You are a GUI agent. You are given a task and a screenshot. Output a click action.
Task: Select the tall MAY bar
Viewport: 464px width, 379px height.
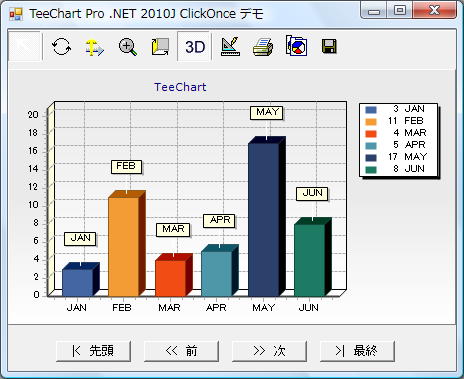(x=263, y=220)
